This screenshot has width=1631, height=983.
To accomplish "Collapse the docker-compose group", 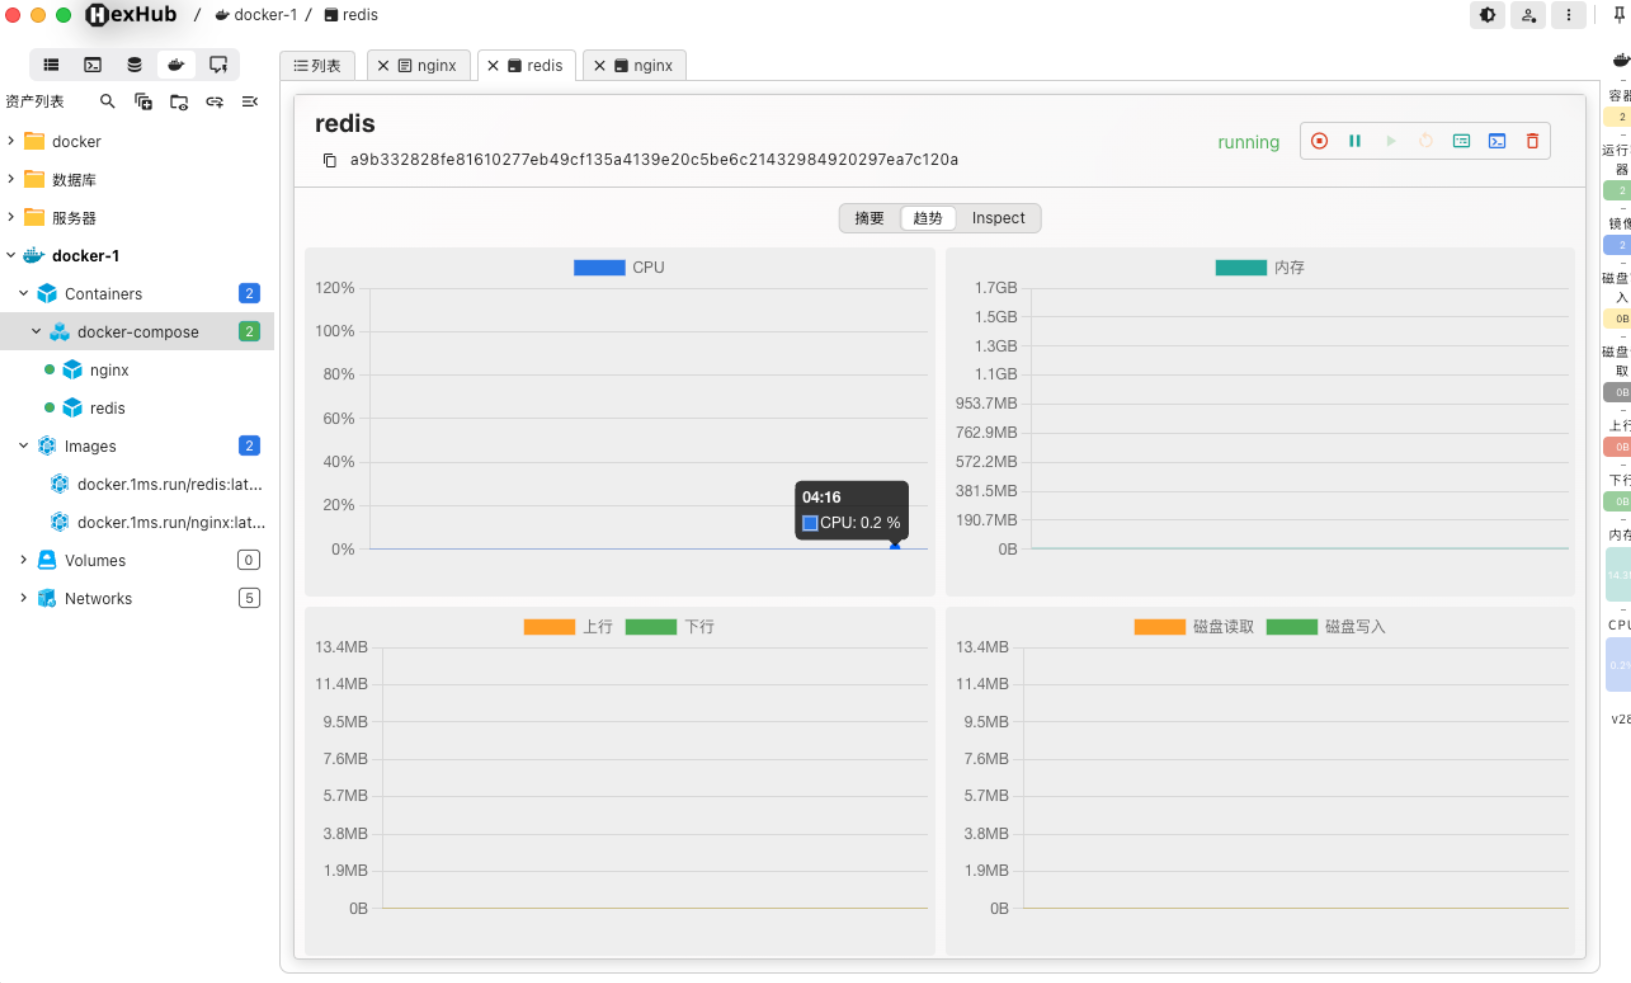I will pyautogui.click(x=36, y=331).
